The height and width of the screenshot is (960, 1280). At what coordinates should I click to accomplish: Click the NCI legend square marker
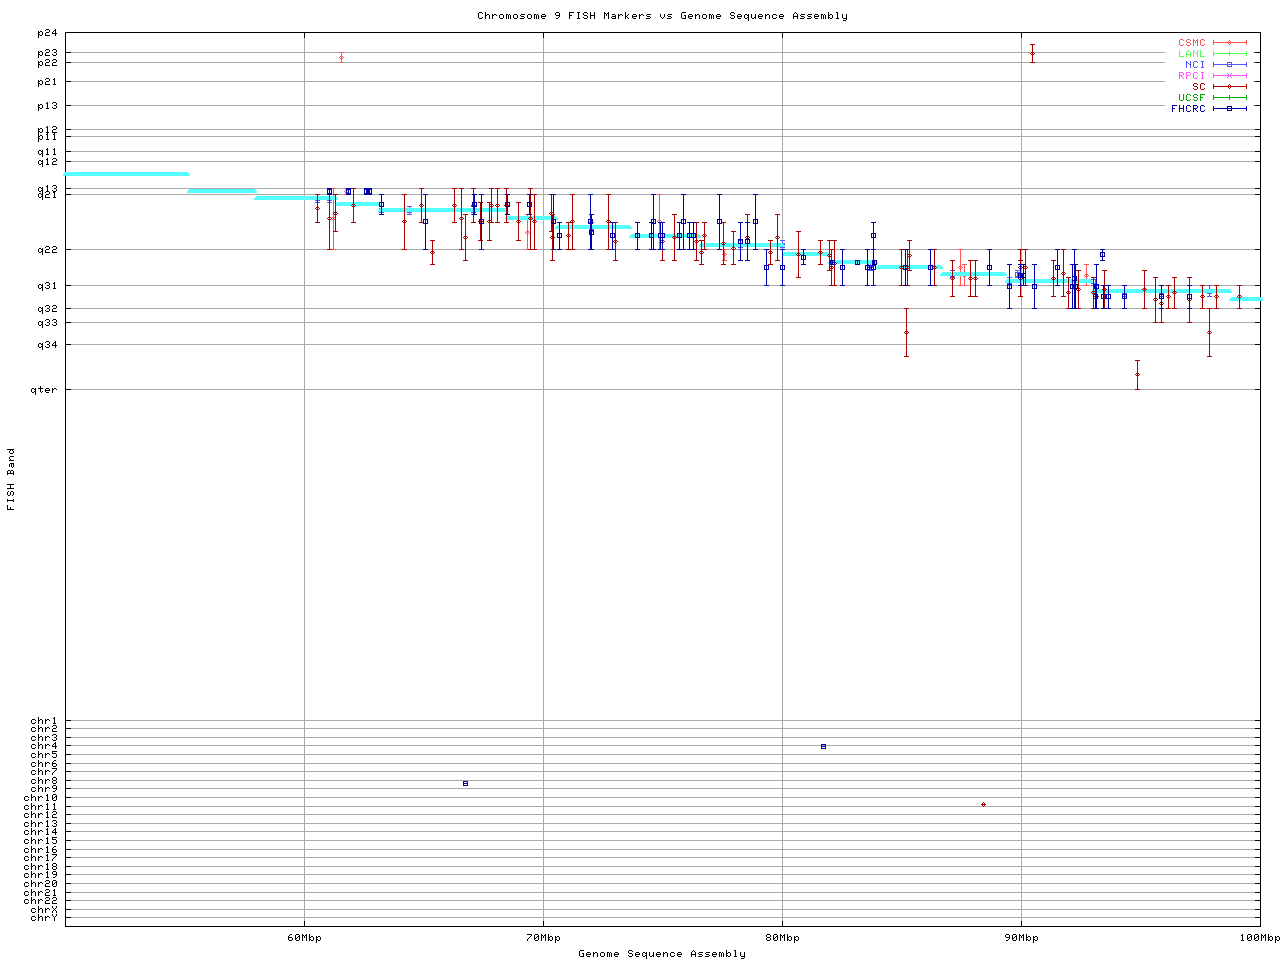point(1229,65)
